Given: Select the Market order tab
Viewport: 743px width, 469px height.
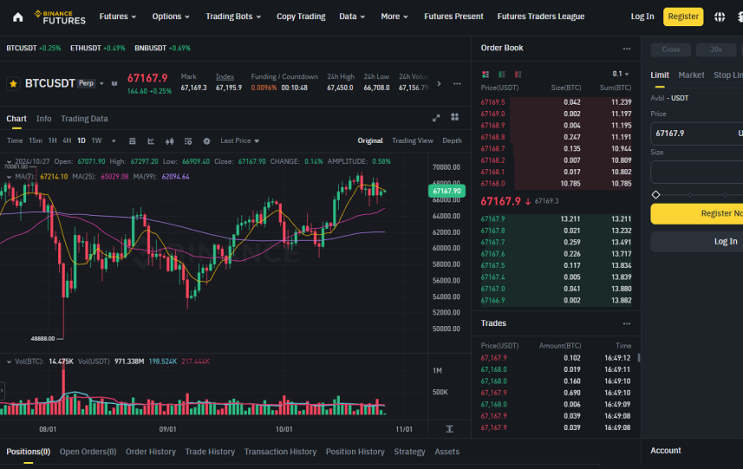Looking at the screenshot, I should (x=691, y=75).
